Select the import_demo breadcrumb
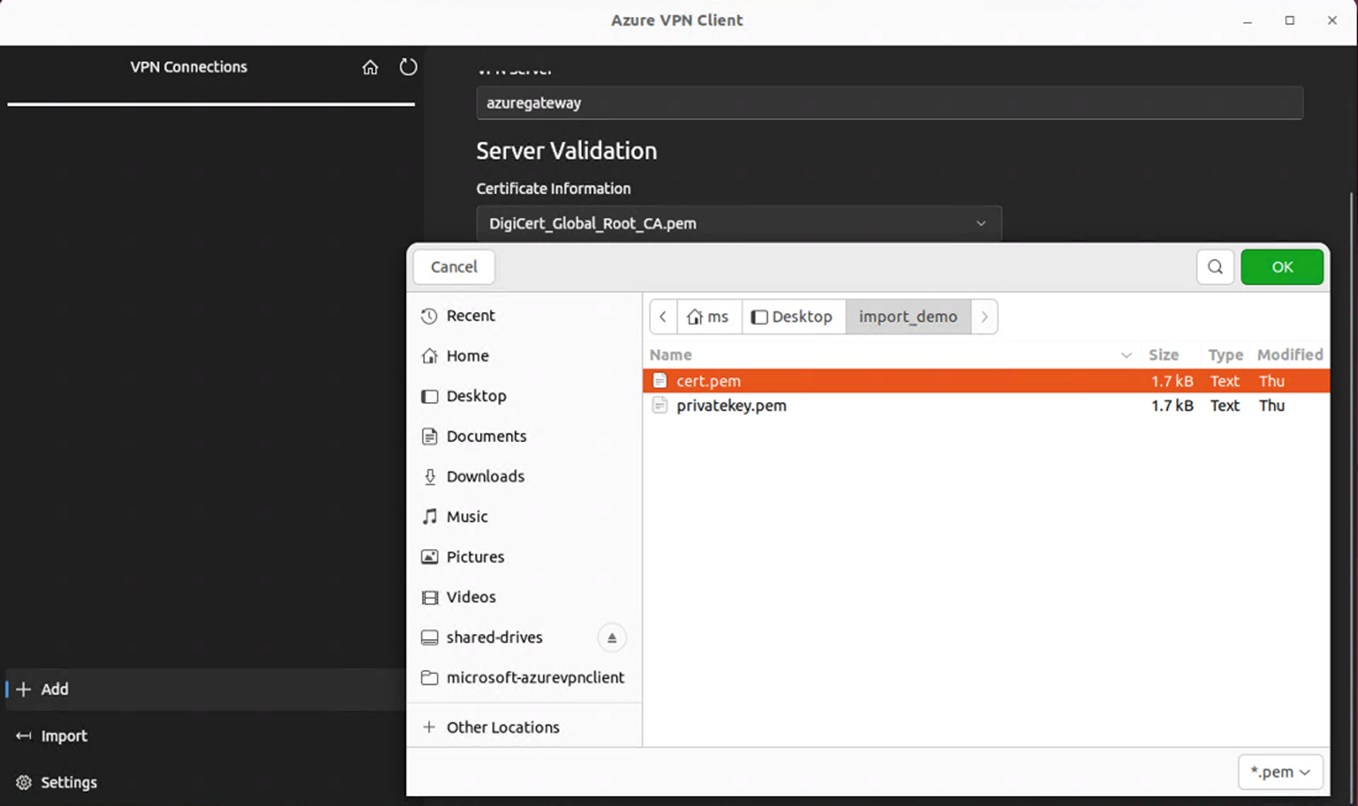The height and width of the screenshot is (806, 1358). [908, 316]
